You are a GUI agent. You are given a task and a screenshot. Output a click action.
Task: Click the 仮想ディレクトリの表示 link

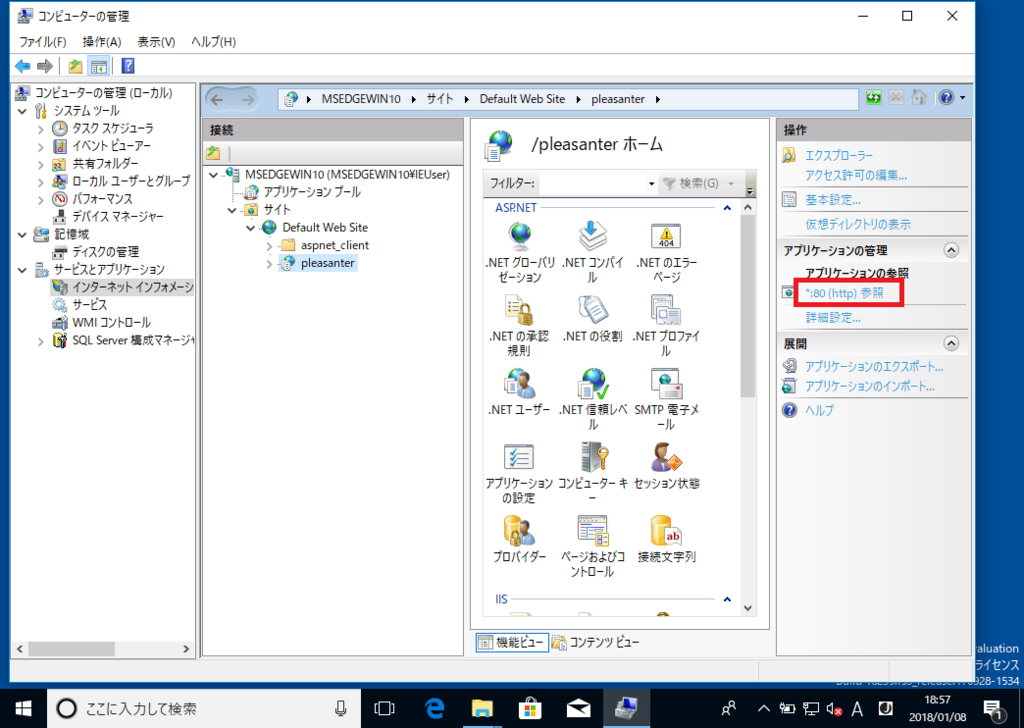pos(857,225)
